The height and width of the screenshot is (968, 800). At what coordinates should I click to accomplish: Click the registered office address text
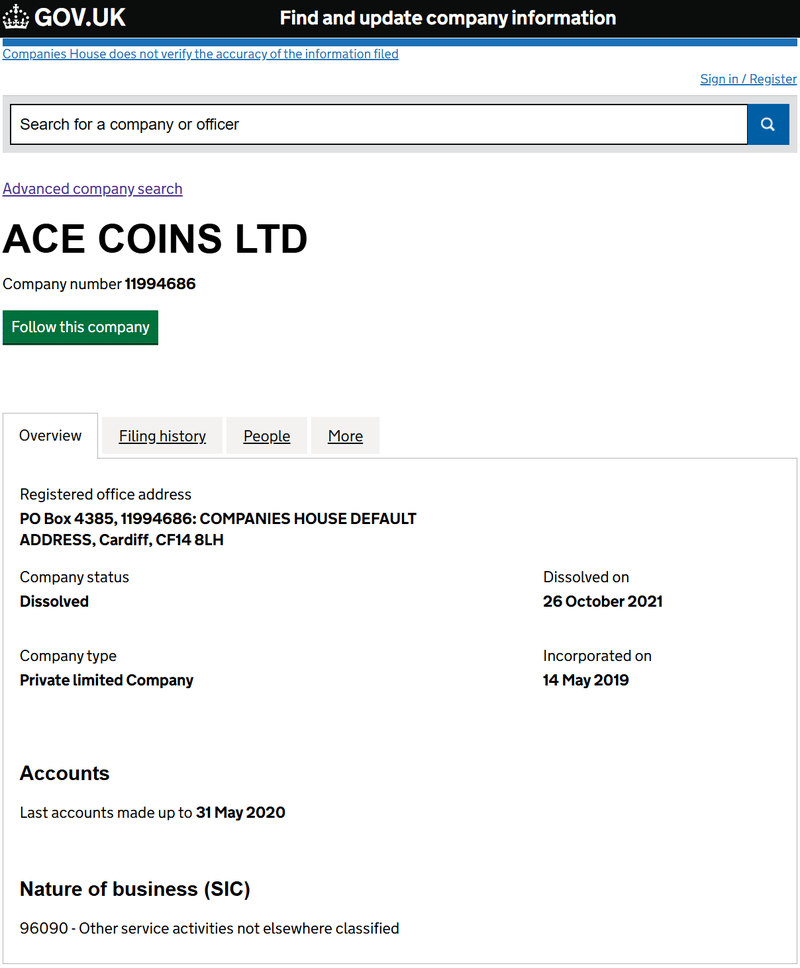[x=218, y=529]
